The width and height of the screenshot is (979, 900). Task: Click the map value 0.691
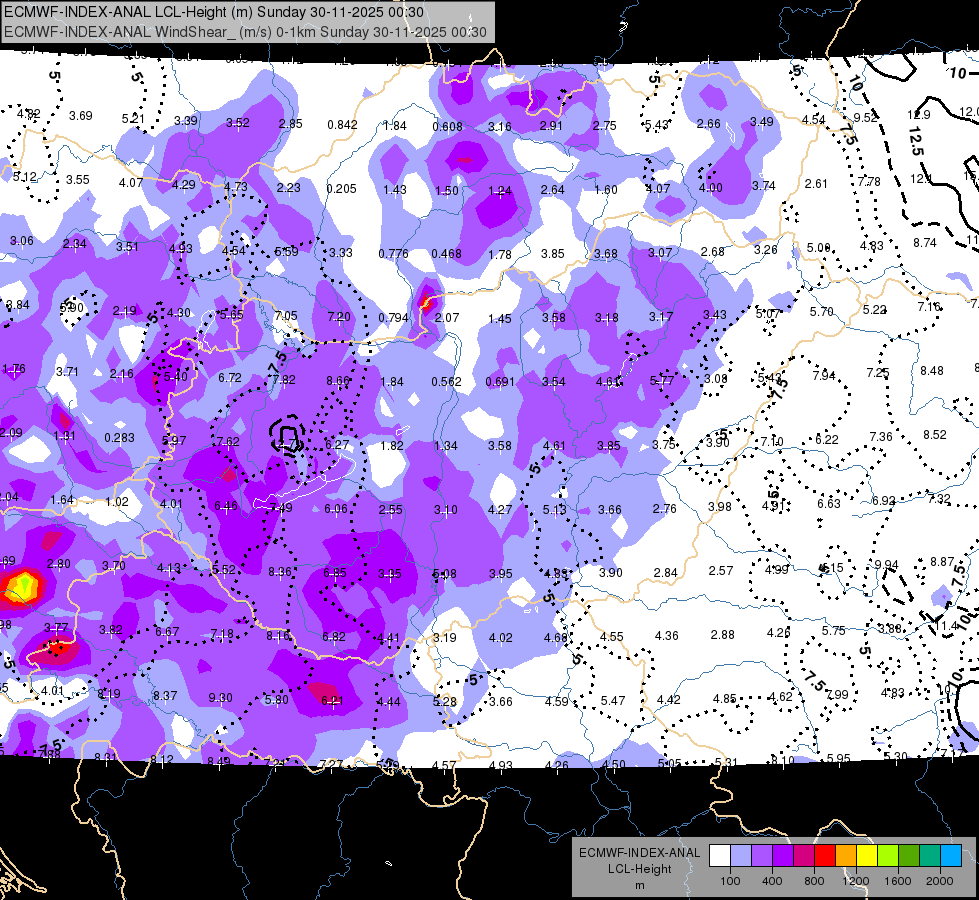[499, 381]
